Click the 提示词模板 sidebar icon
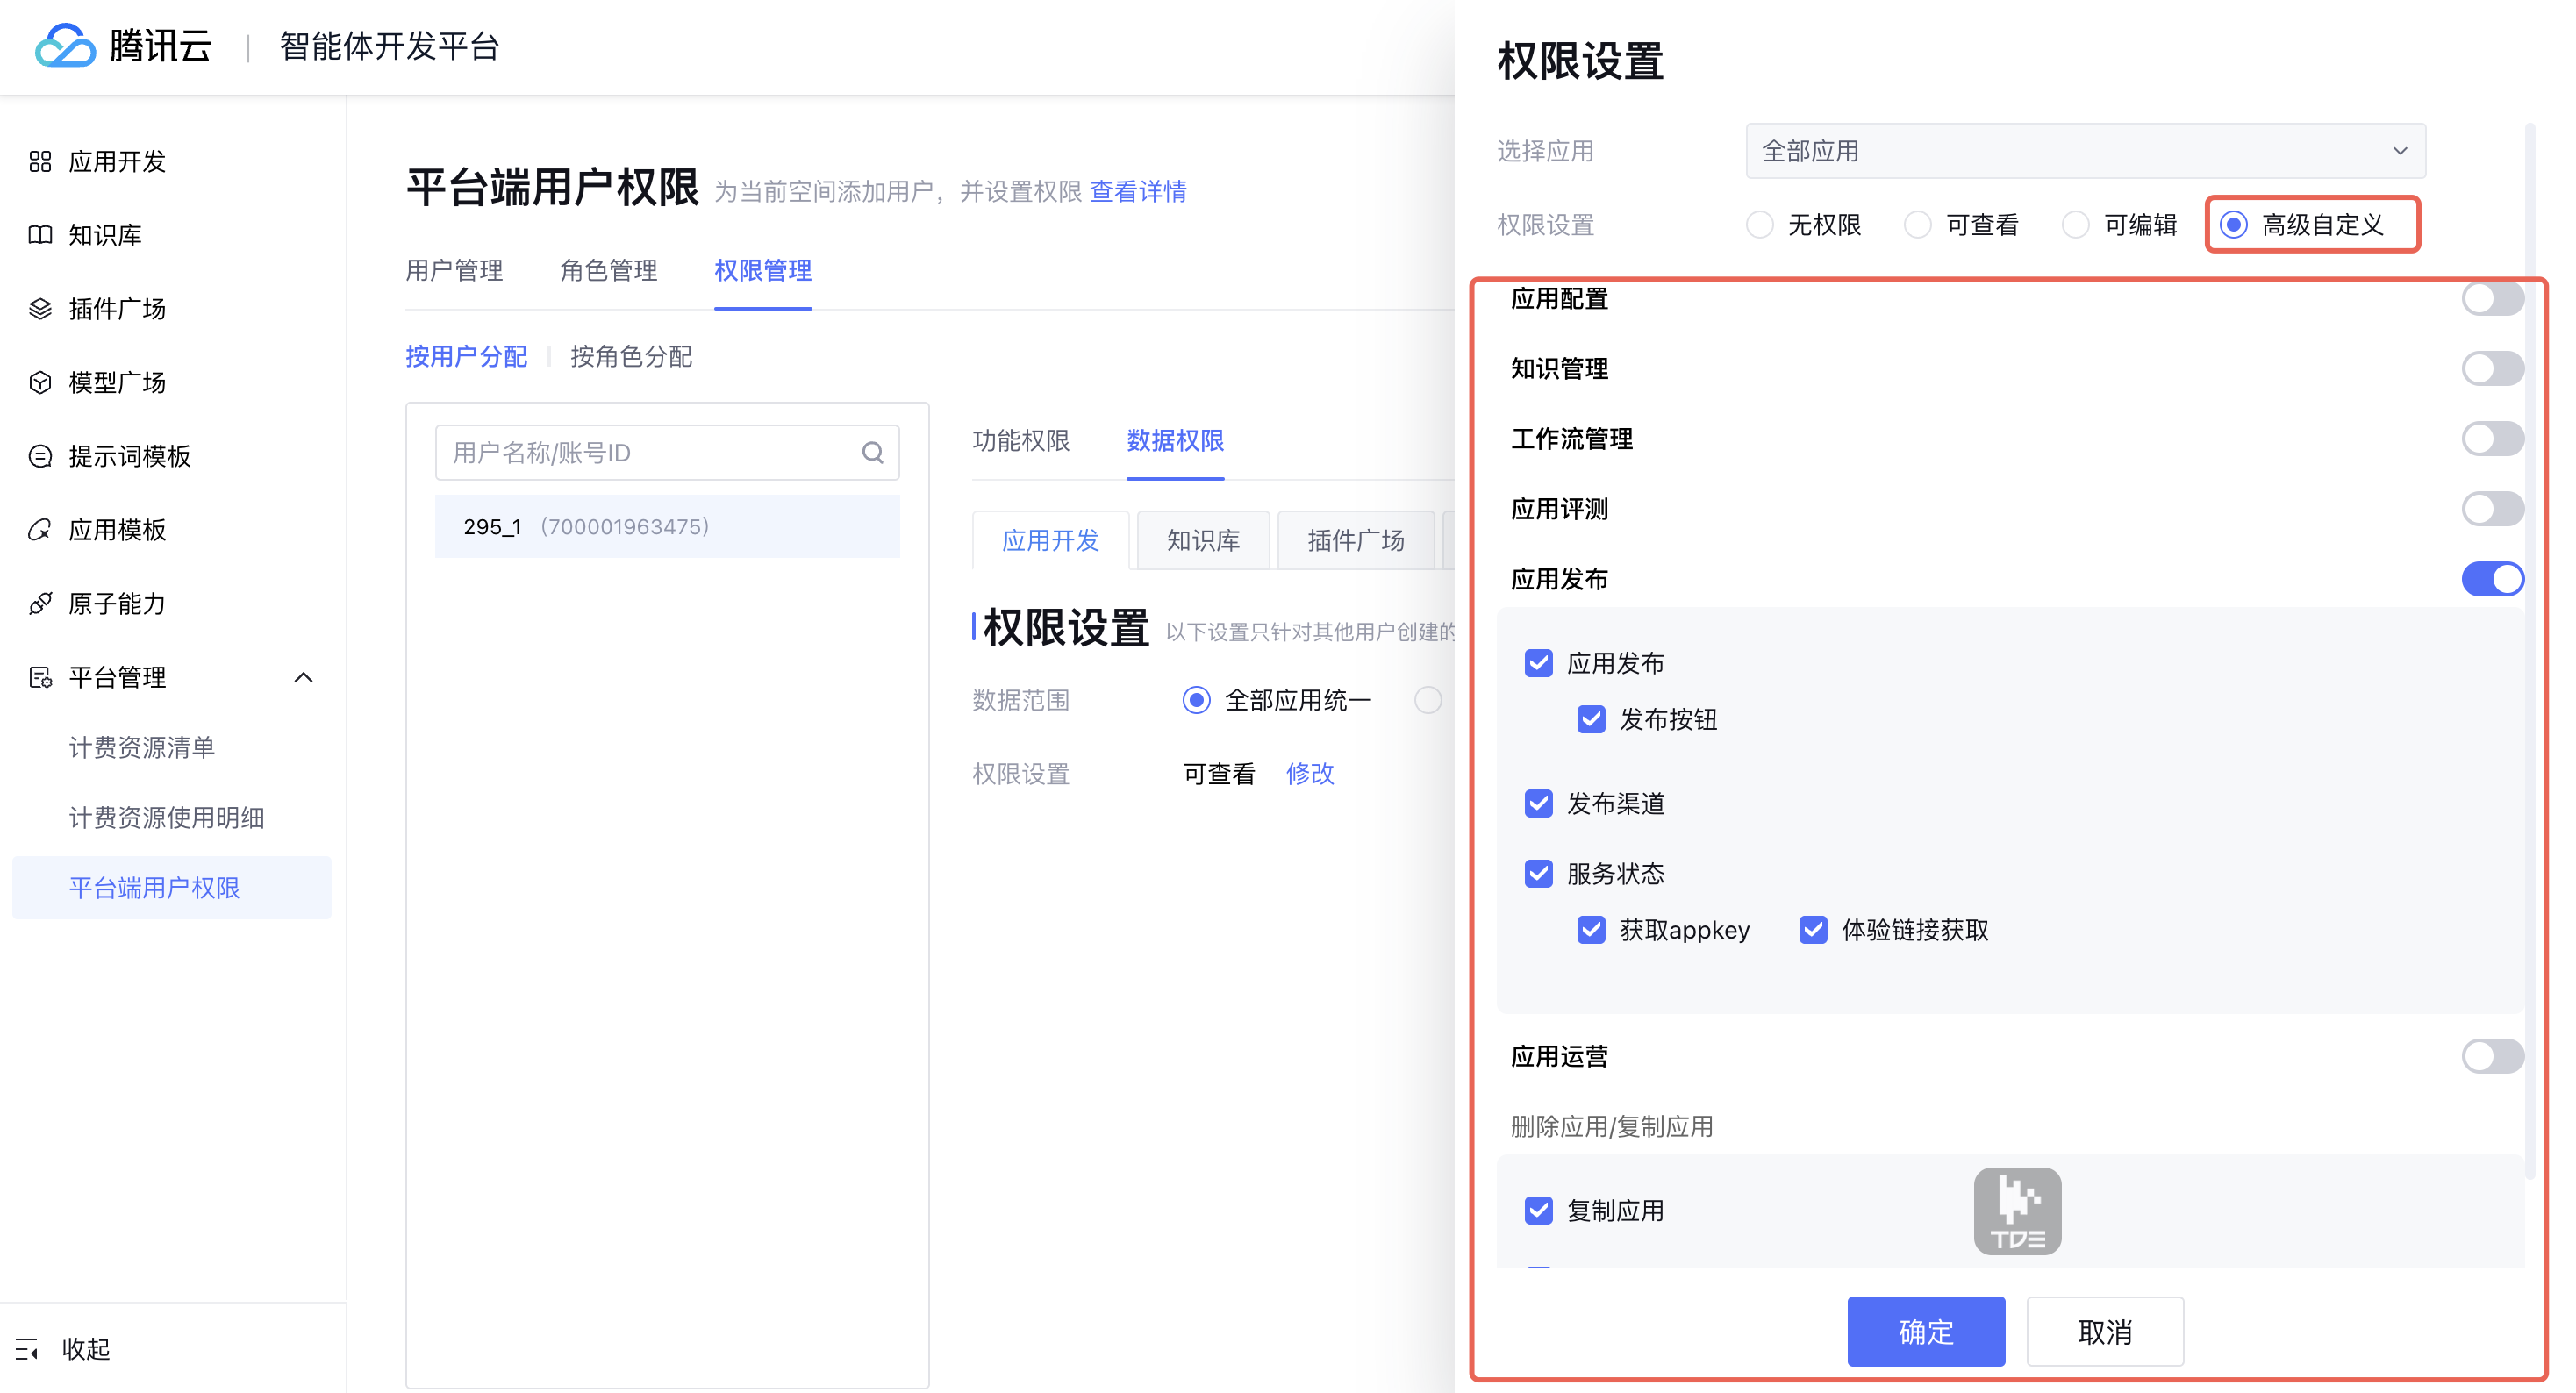 40,456
